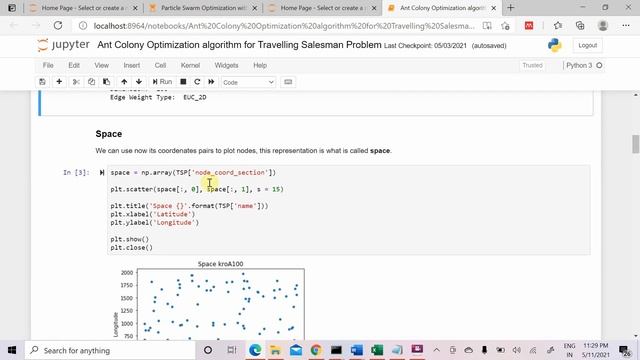Open the notification center icon
The width and height of the screenshot is (640, 360).
[624, 350]
